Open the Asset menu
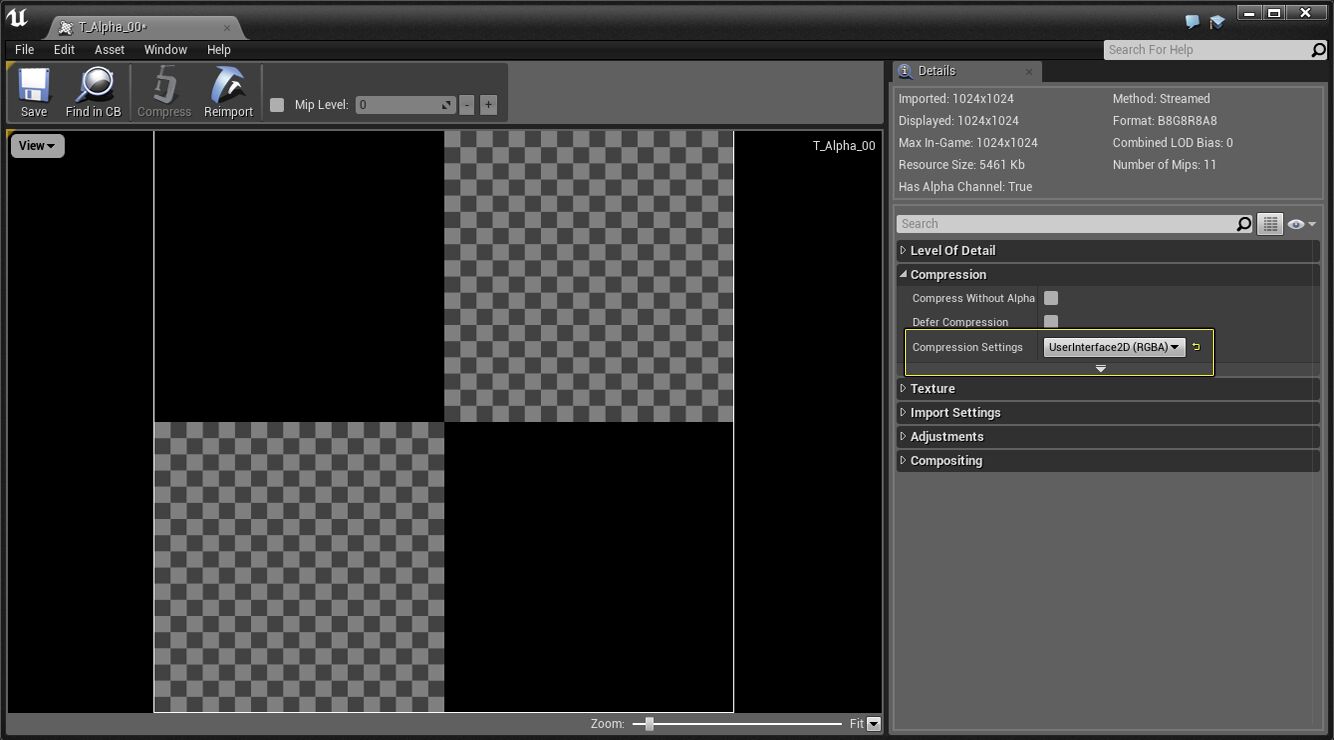This screenshot has width=1334, height=740. pos(109,49)
